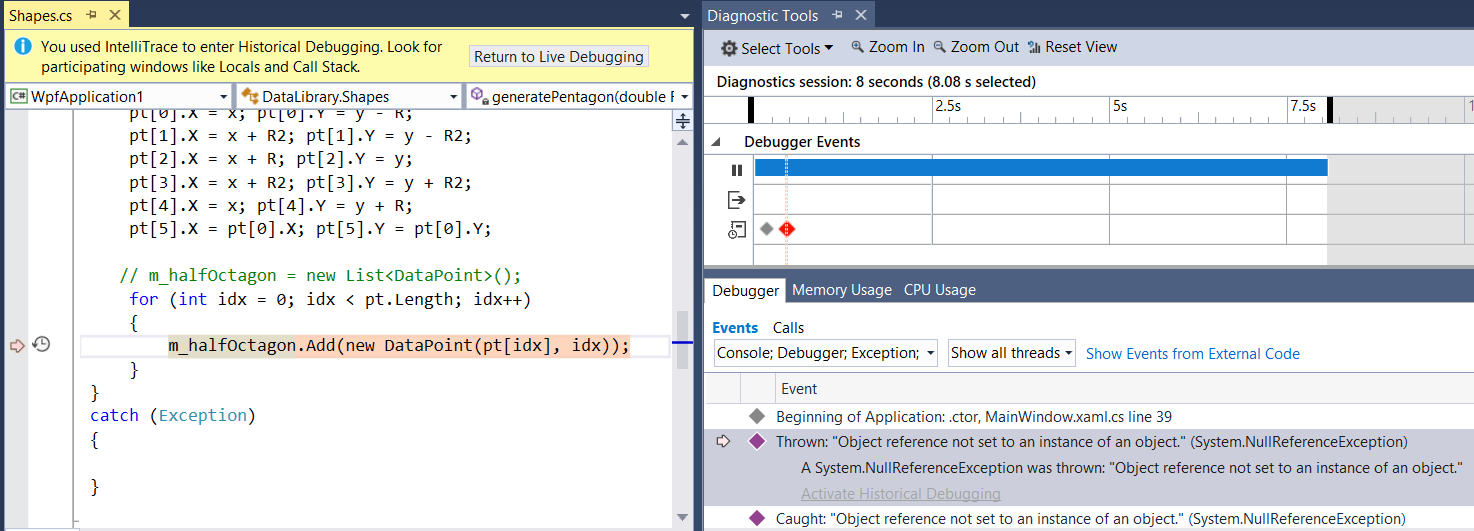
Task: Open the Show all threads dropdown
Action: pos(1011,353)
